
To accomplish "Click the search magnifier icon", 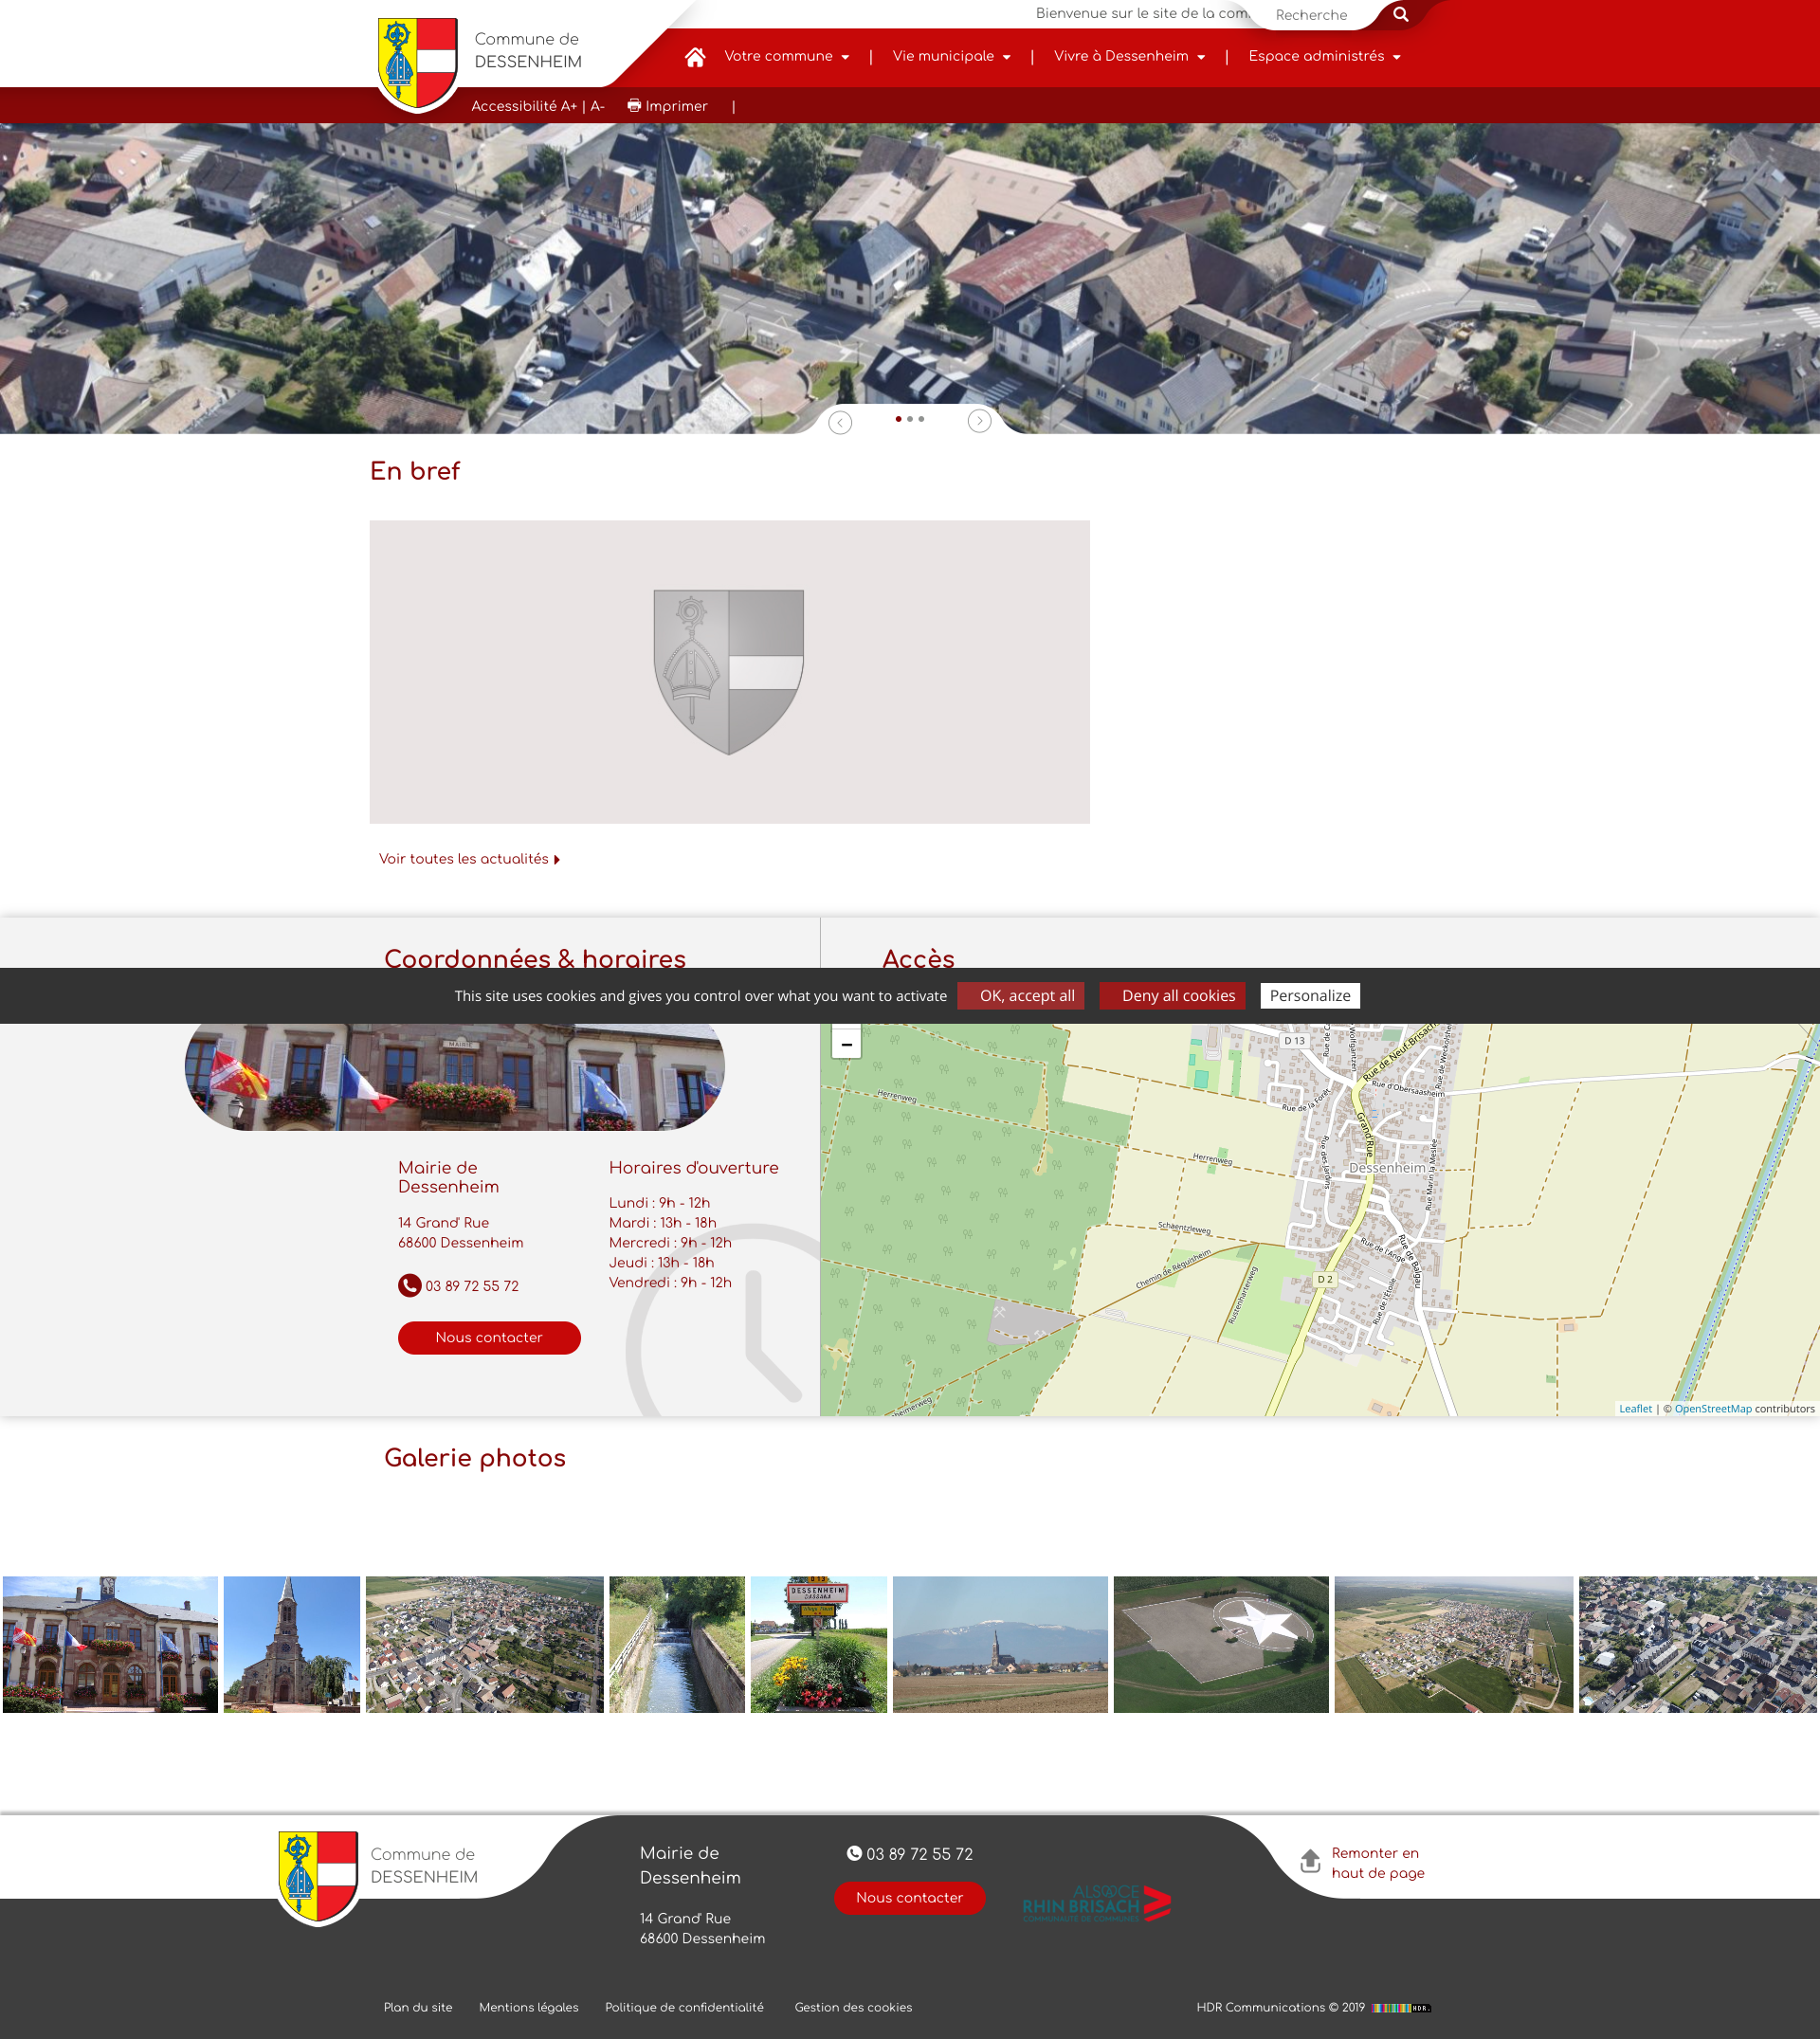I will point(1400,14).
